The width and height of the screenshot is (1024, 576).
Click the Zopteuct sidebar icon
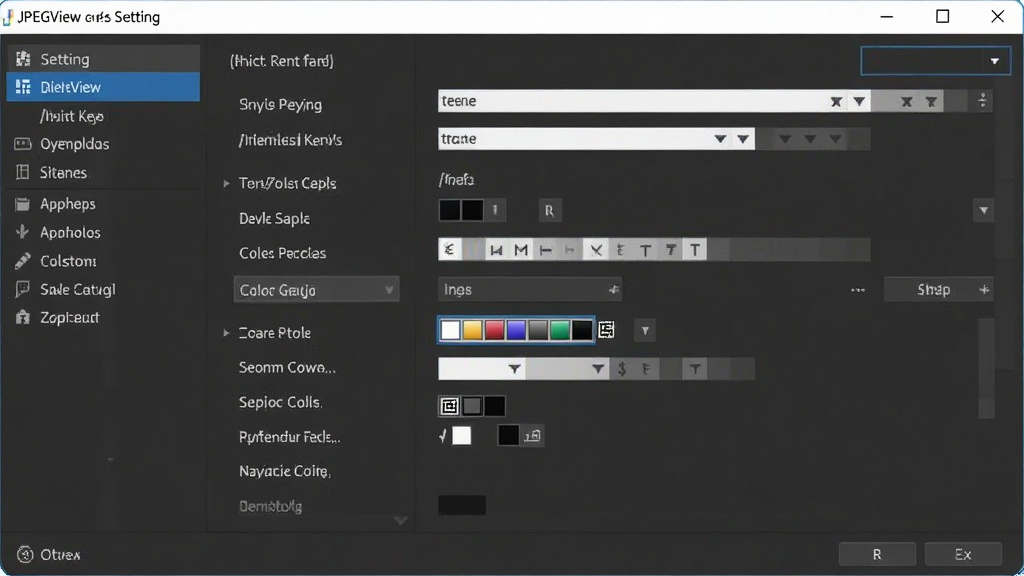tap(23, 317)
